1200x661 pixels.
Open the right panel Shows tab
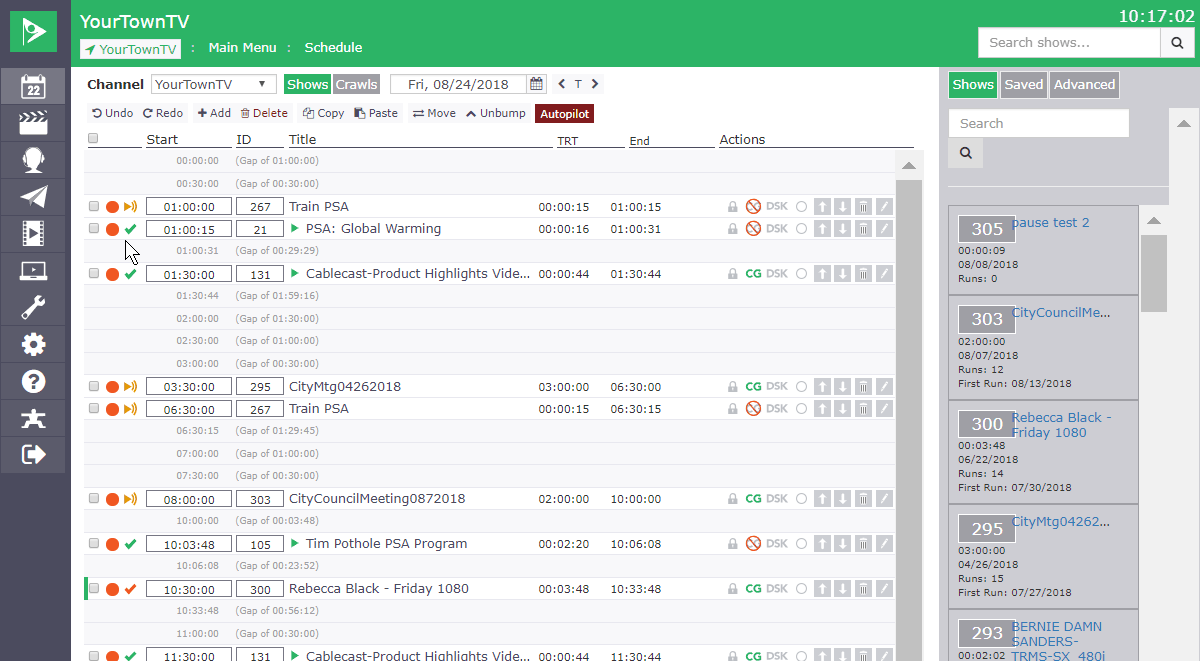973,85
